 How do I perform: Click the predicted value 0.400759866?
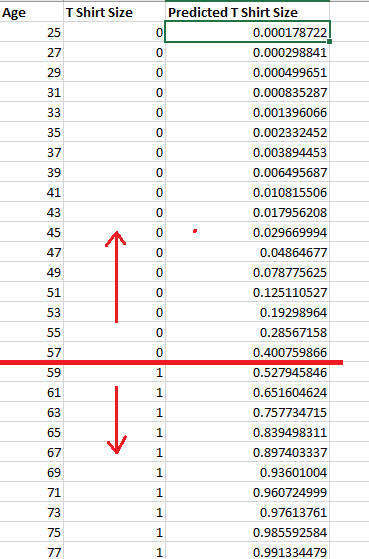pos(247,352)
